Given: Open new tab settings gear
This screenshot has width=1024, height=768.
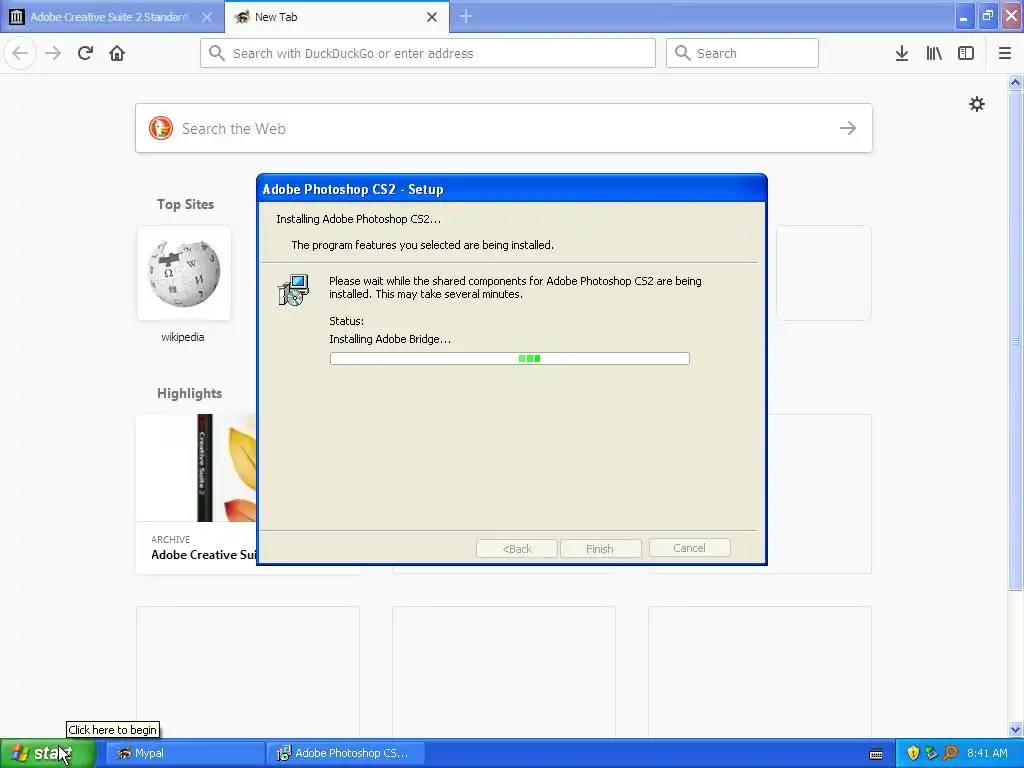Looking at the screenshot, I should tap(977, 104).
